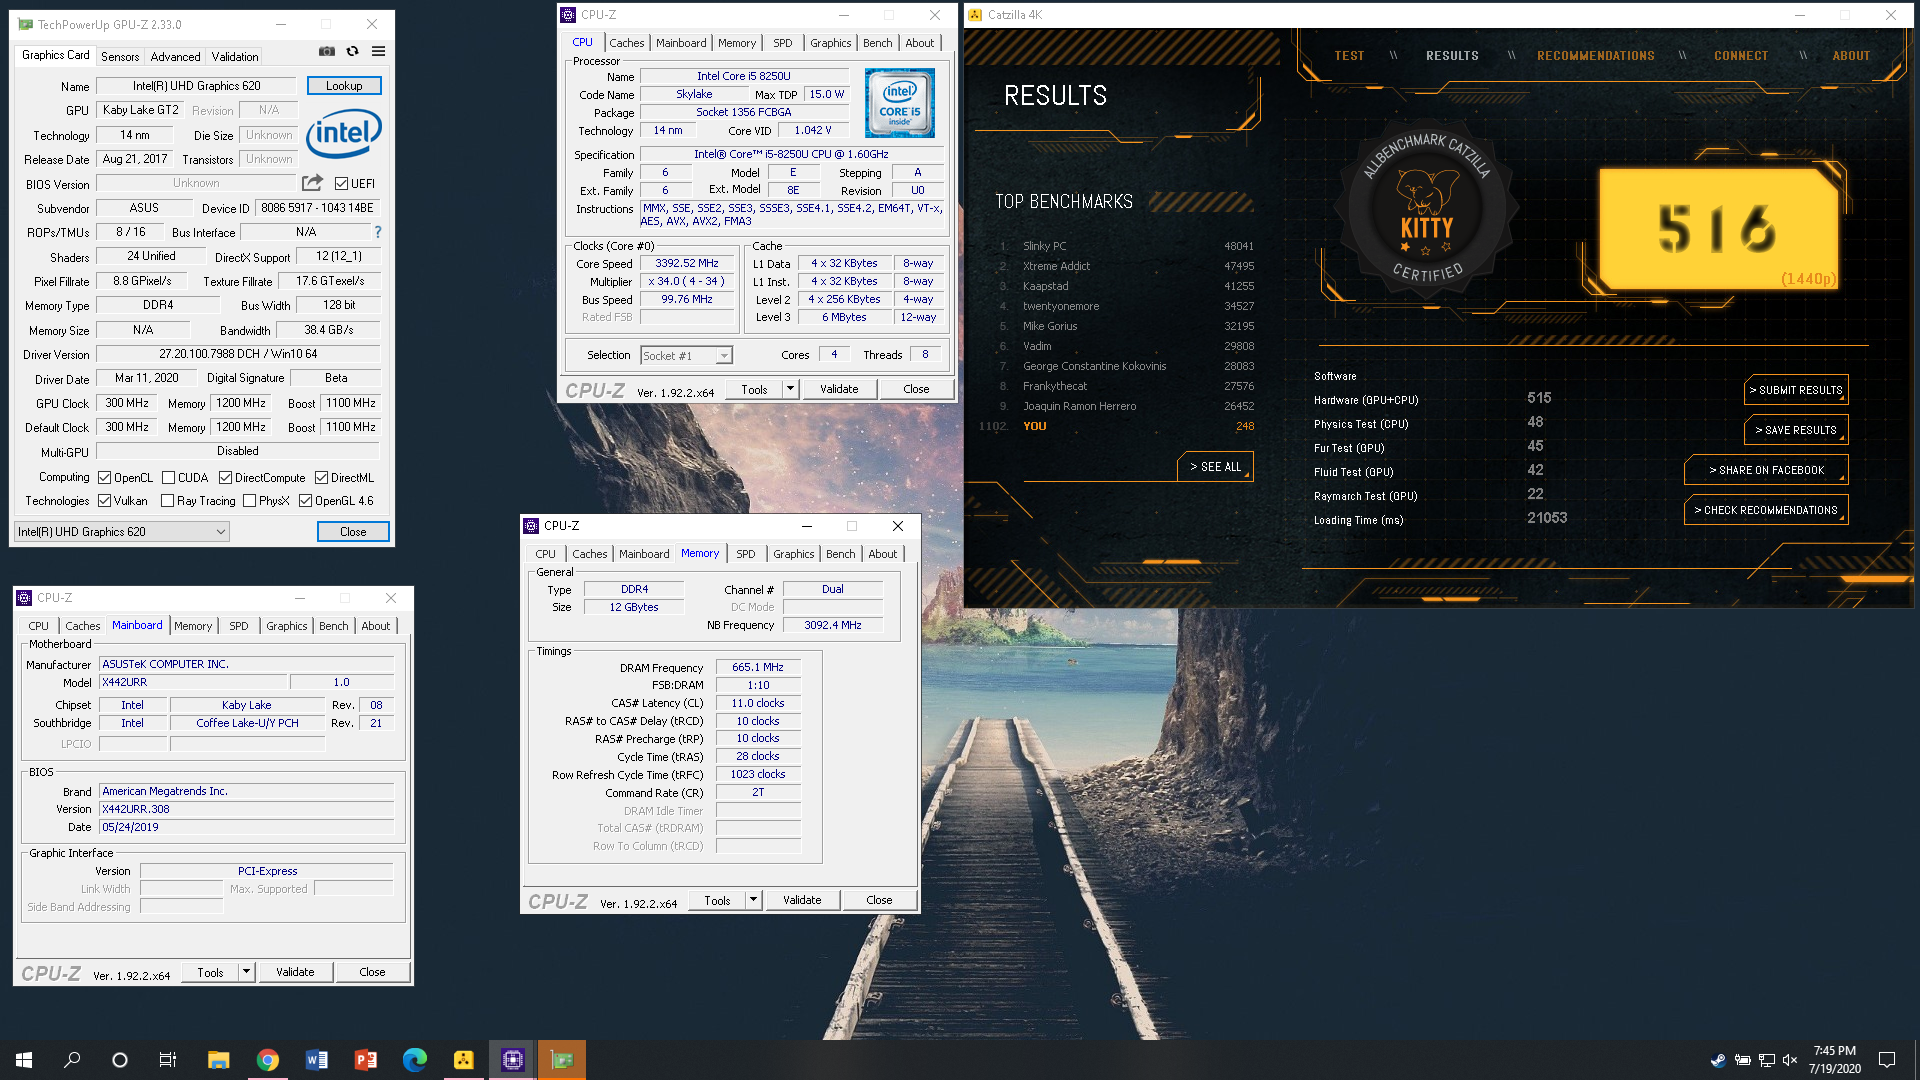Image resolution: width=1920 pixels, height=1080 pixels.
Task: Expand Tools arrow in CPU-Z Mainboard window
Action: 246,972
